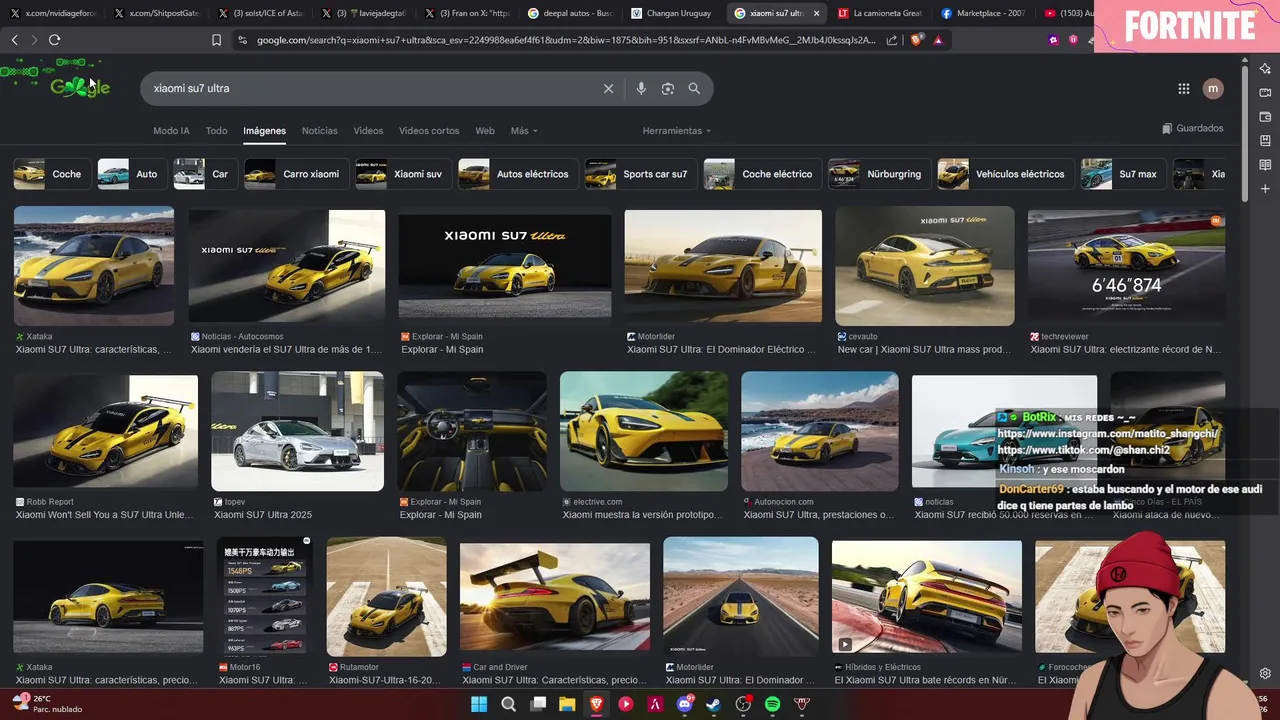Clear the search box with the X

coord(608,88)
